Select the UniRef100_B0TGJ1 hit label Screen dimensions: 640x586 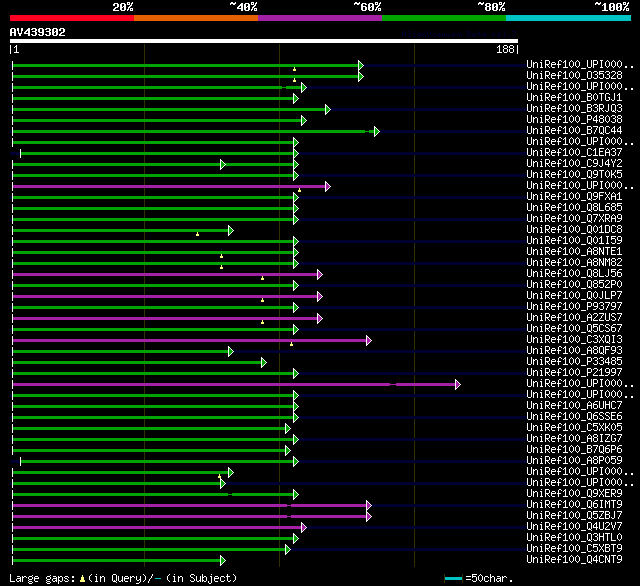(574, 98)
